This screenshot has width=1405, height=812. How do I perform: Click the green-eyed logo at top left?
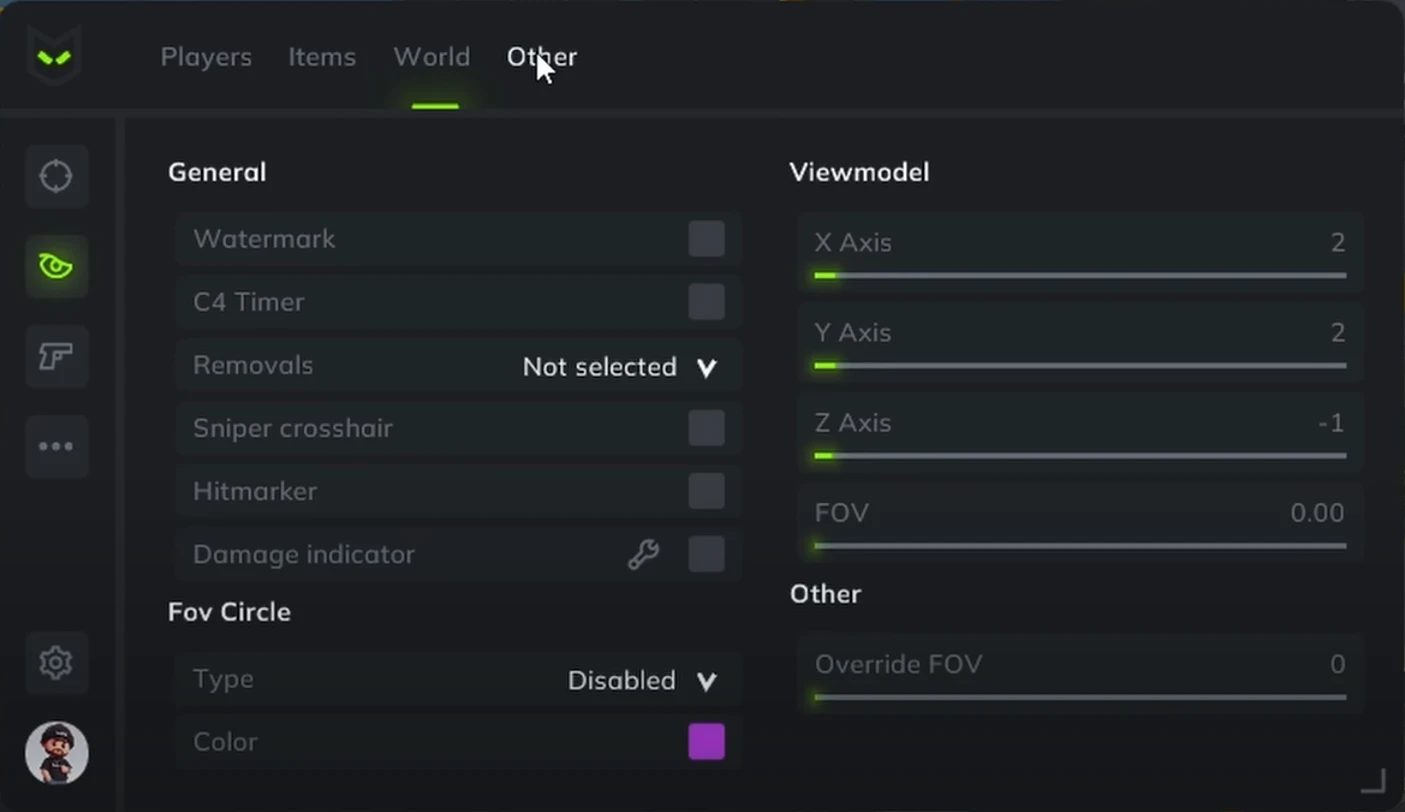(55, 57)
